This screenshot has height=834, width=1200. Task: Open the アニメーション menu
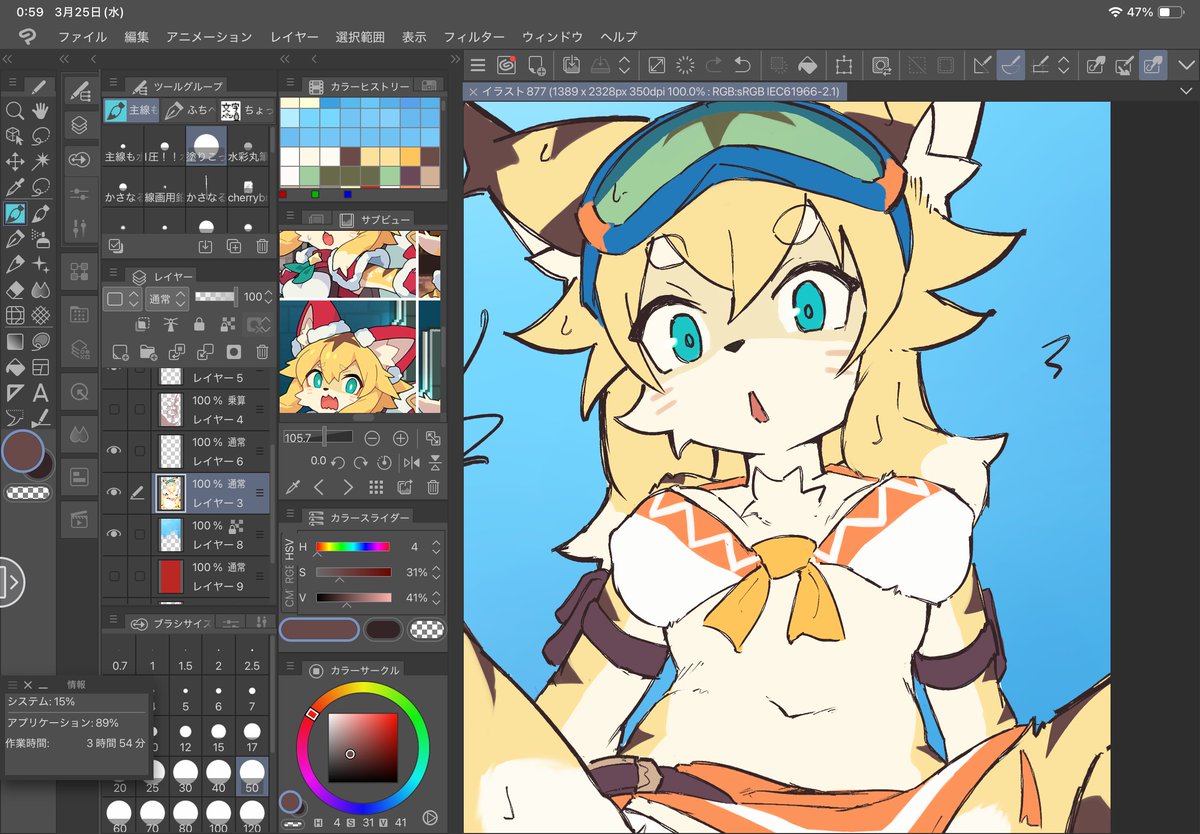pos(209,37)
